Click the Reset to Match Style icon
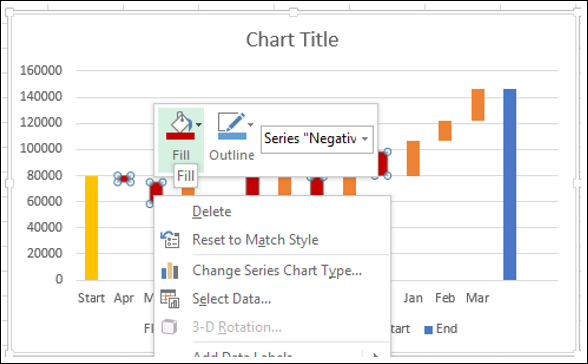The image size is (588, 364). click(x=170, y=240)
